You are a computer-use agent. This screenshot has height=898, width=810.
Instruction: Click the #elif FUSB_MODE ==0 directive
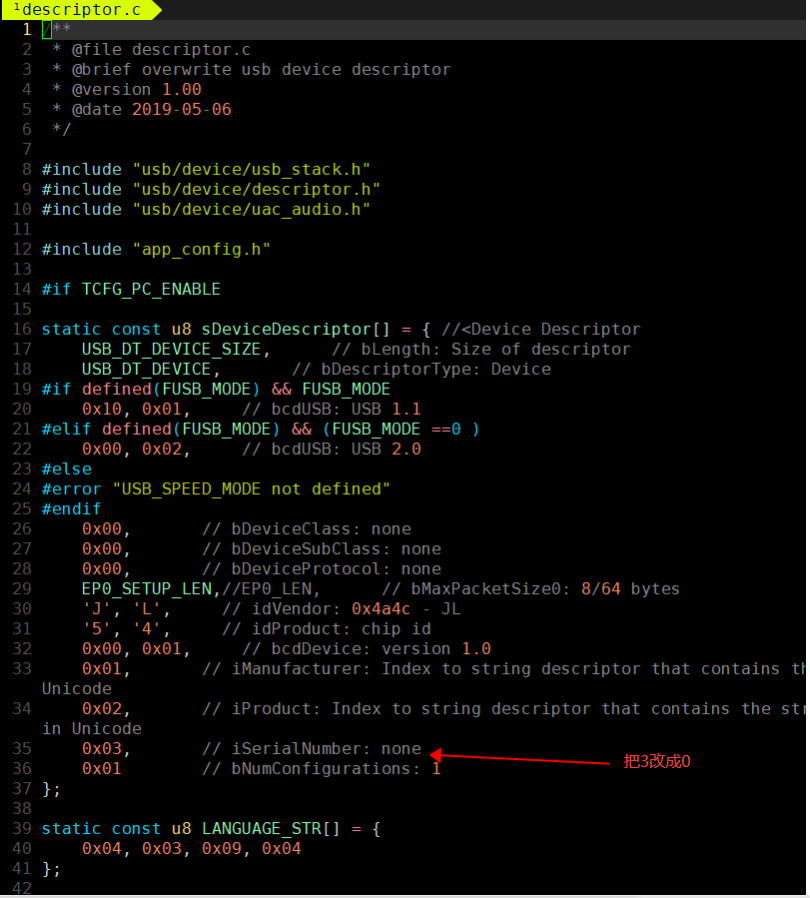tap(261, 429)
